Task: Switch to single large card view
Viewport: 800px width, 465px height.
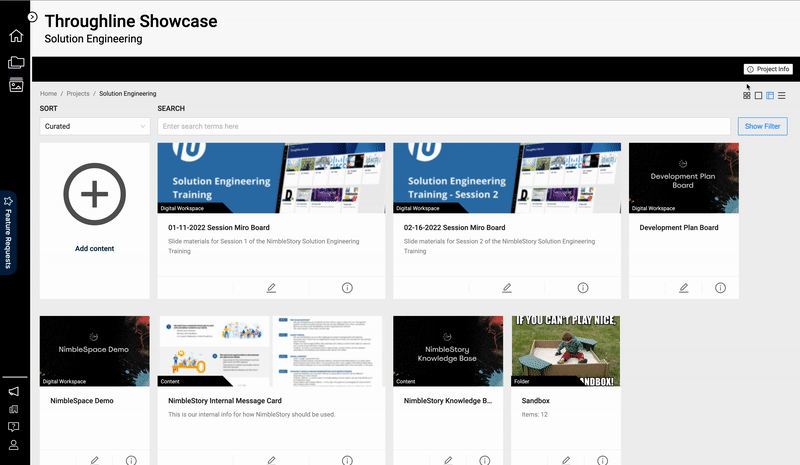Action: [759, 95]
